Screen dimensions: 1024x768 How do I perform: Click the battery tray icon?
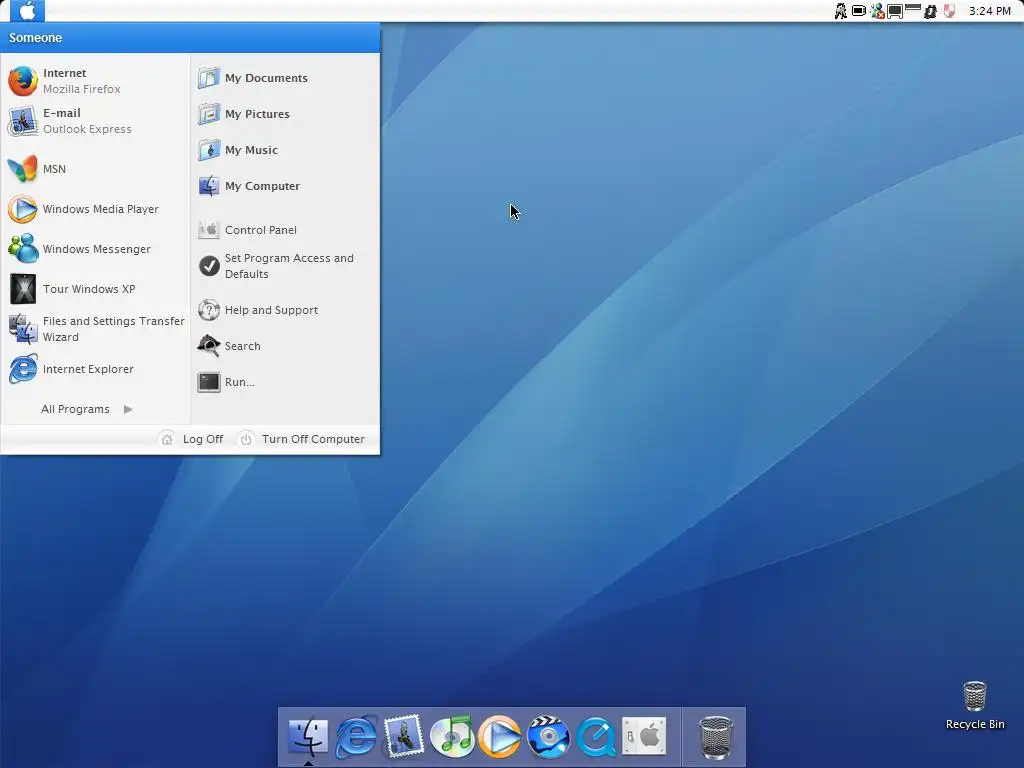[859, 10]
